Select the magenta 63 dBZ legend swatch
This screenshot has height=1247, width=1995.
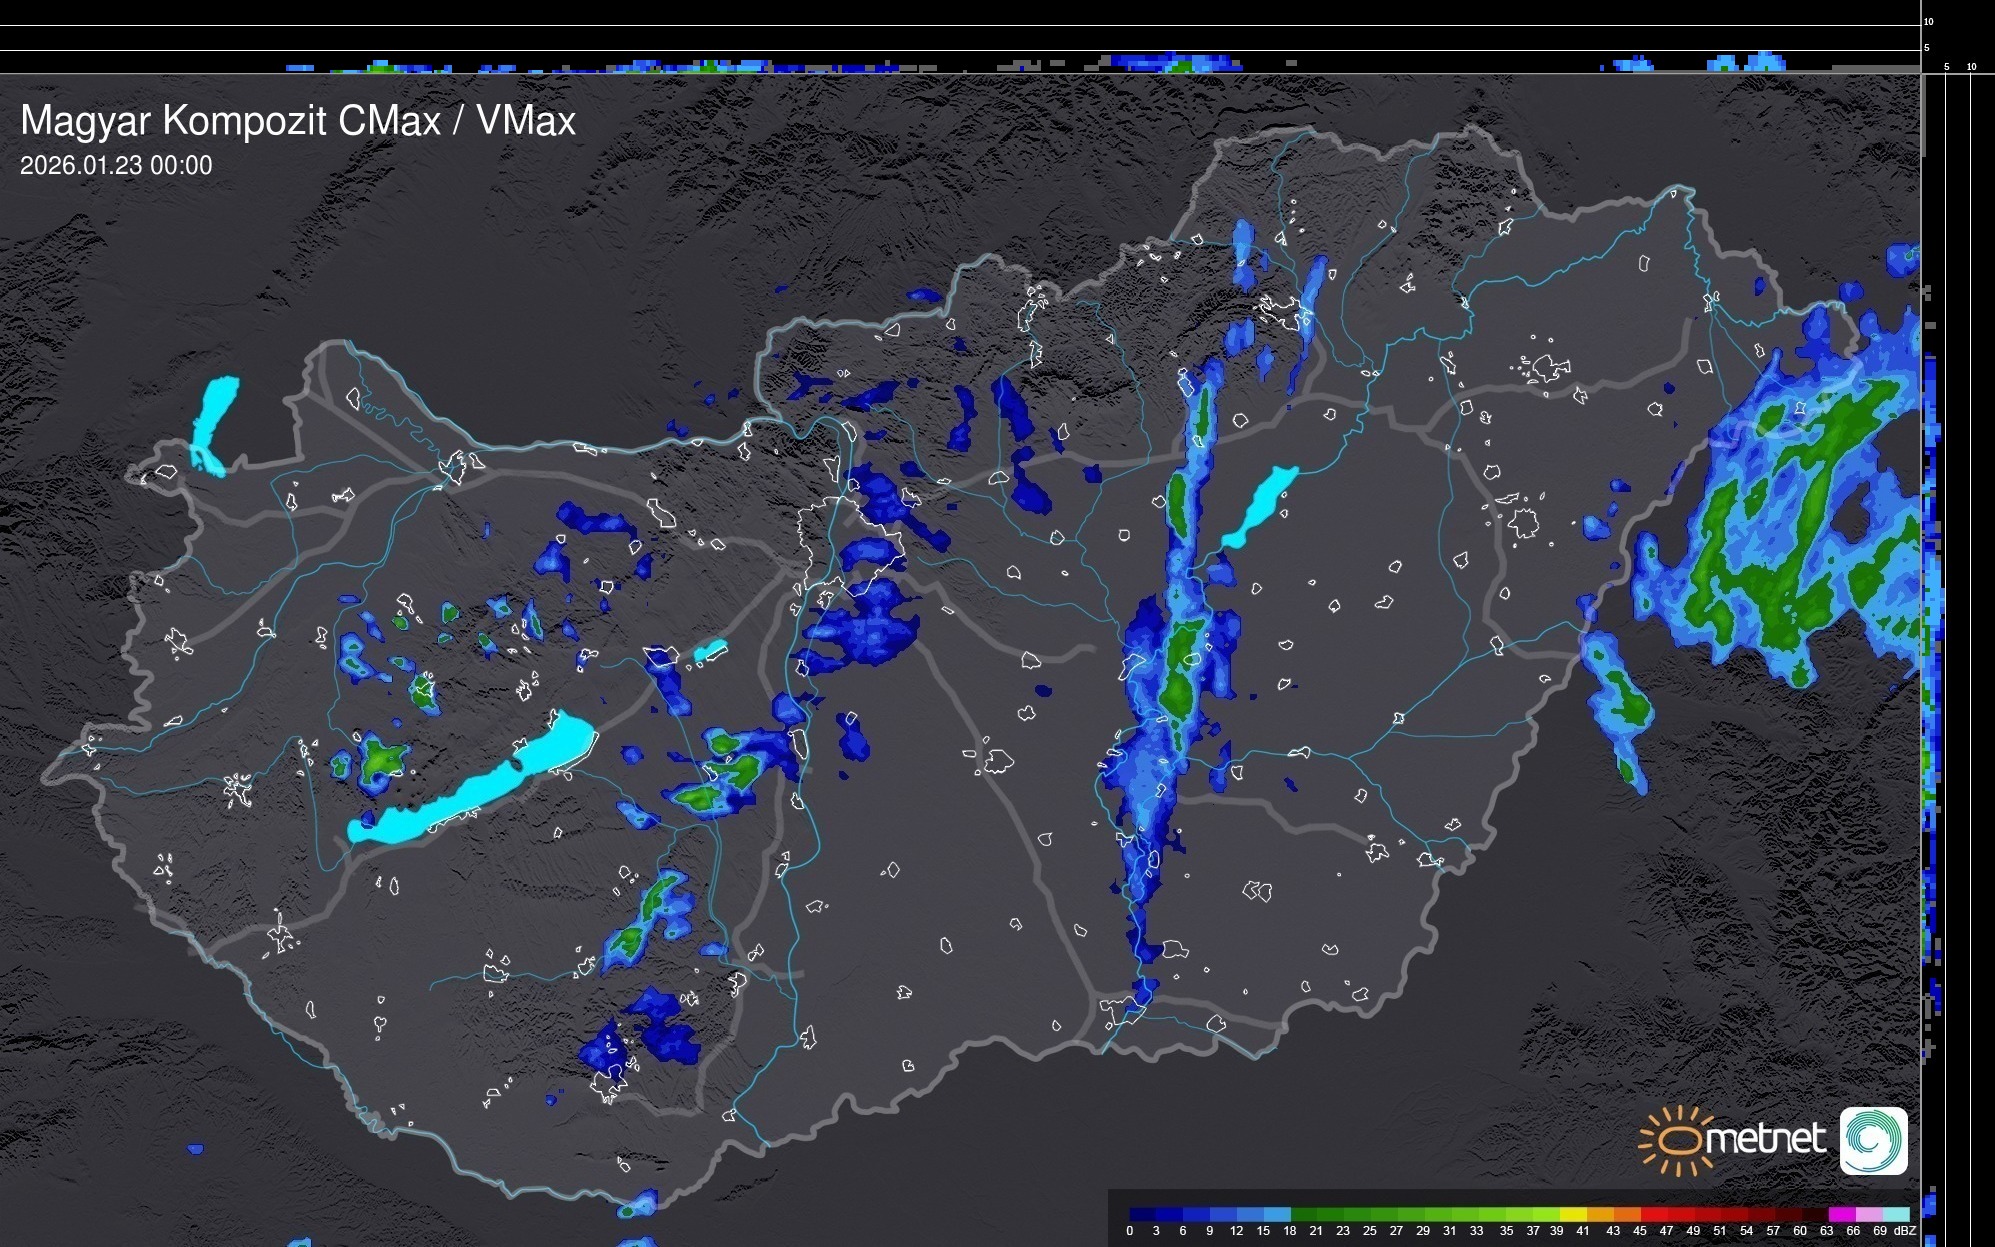click(x=1841, y=1214)
